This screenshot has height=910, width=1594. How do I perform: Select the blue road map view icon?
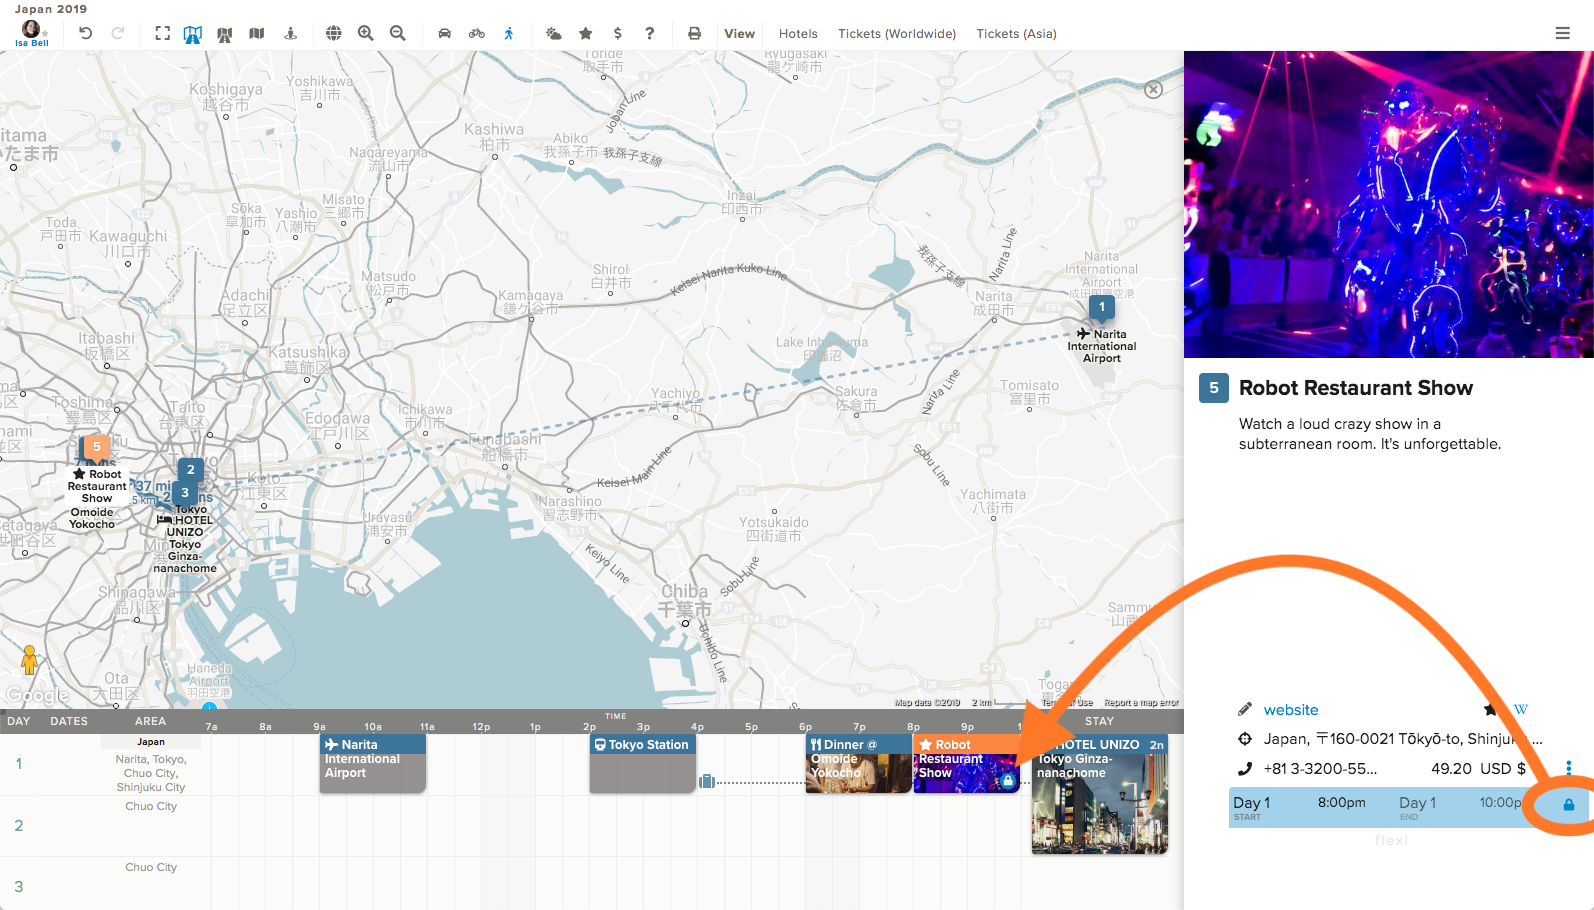(x=193, y=34)
